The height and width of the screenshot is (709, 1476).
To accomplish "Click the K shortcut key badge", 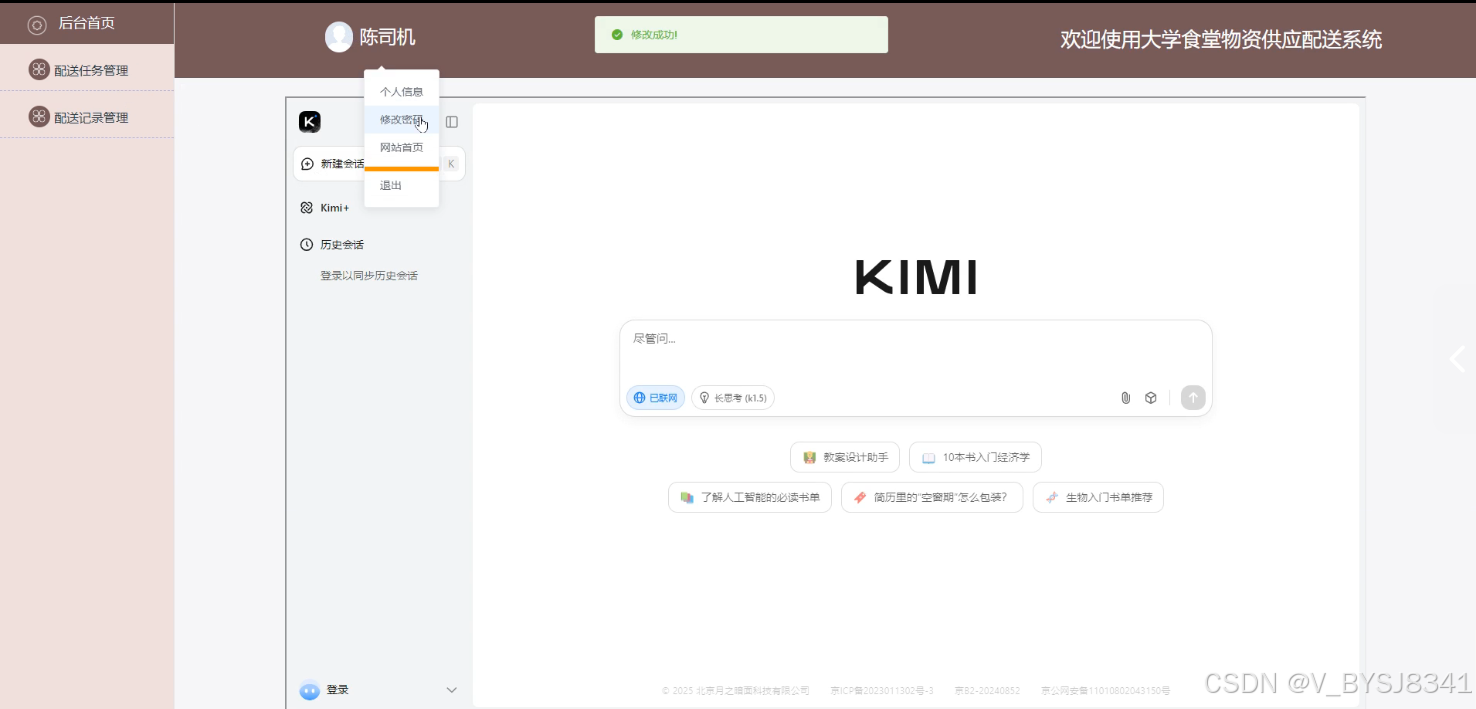I will (451, 164).
